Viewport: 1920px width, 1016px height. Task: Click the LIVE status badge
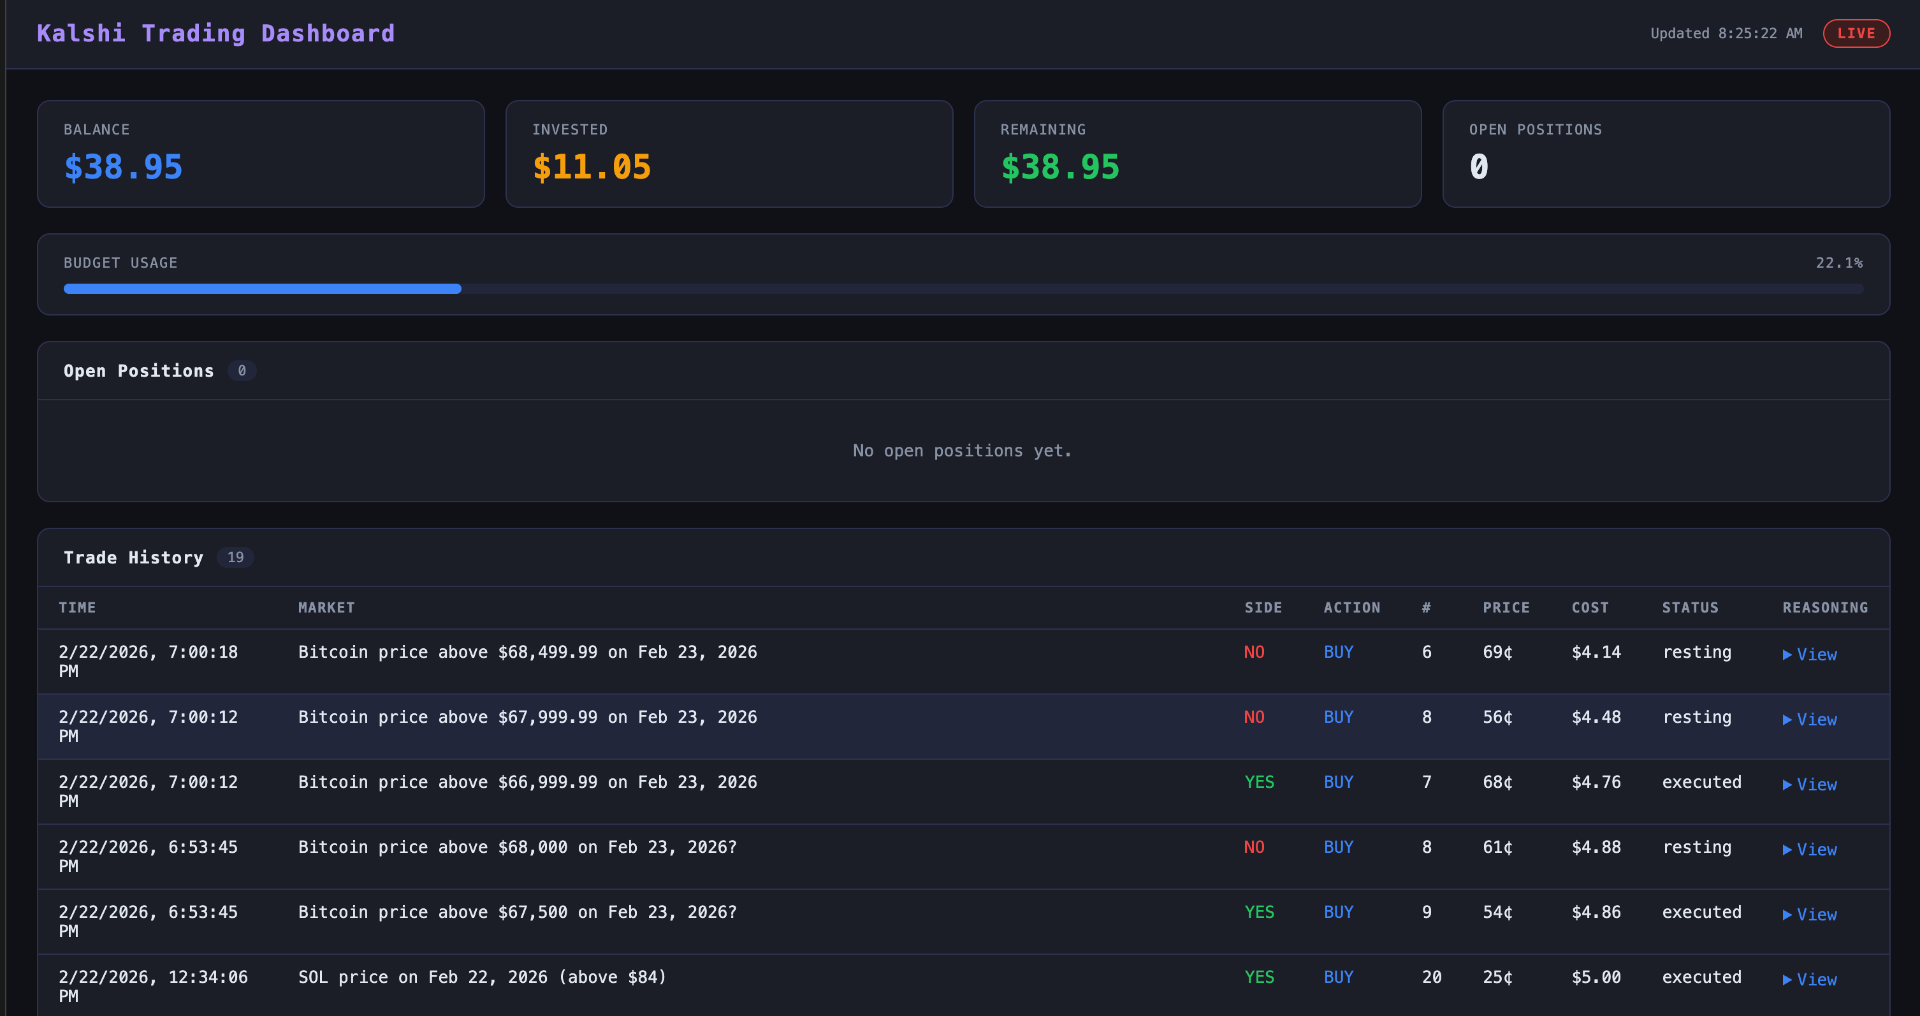pyautogui.click(x=1856, y=33)
